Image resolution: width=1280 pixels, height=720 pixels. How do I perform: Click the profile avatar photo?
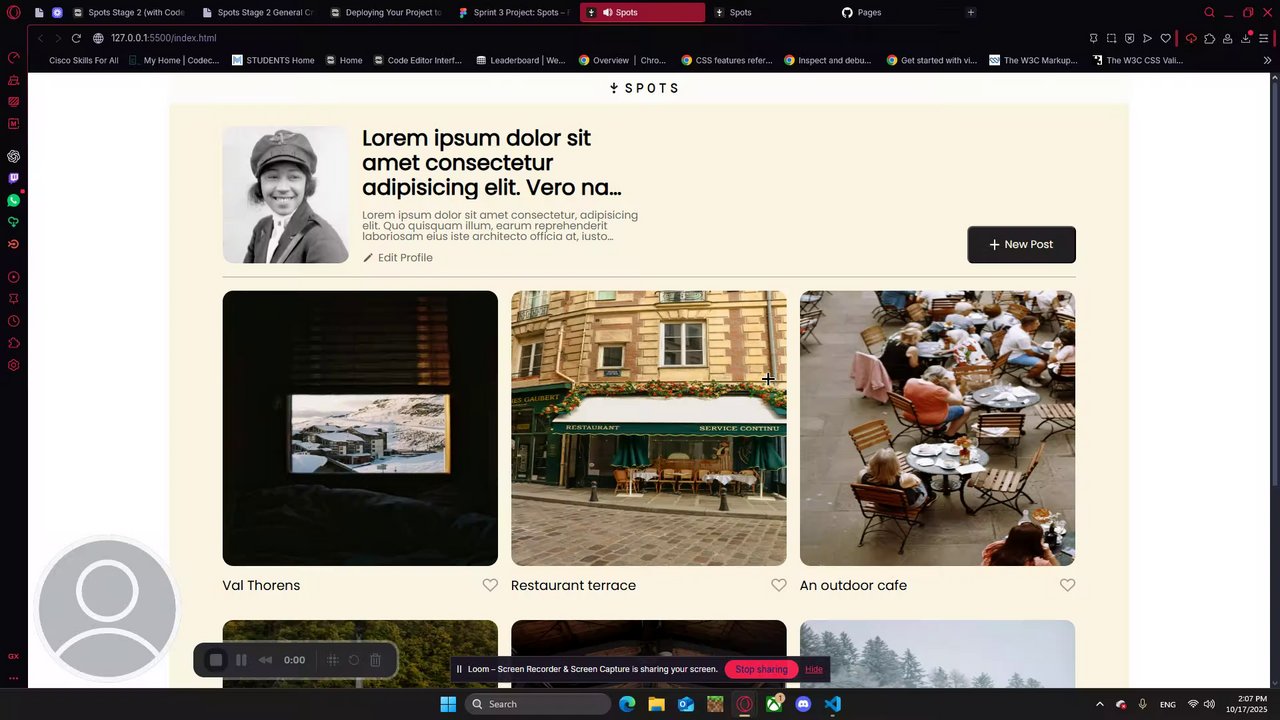286,194
